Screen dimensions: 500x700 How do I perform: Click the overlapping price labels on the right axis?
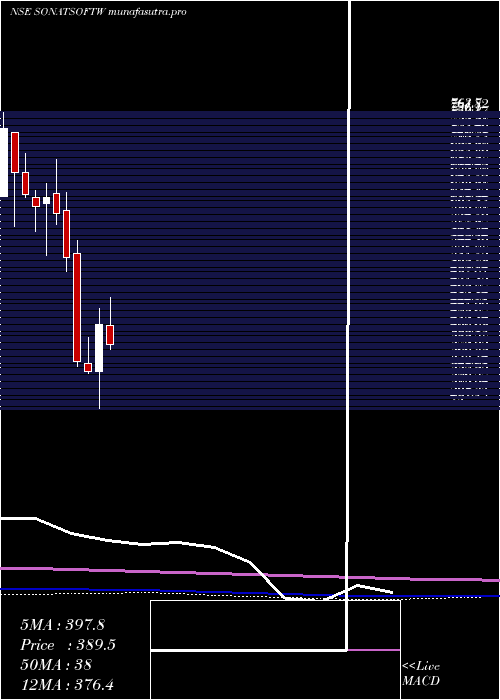470,105
